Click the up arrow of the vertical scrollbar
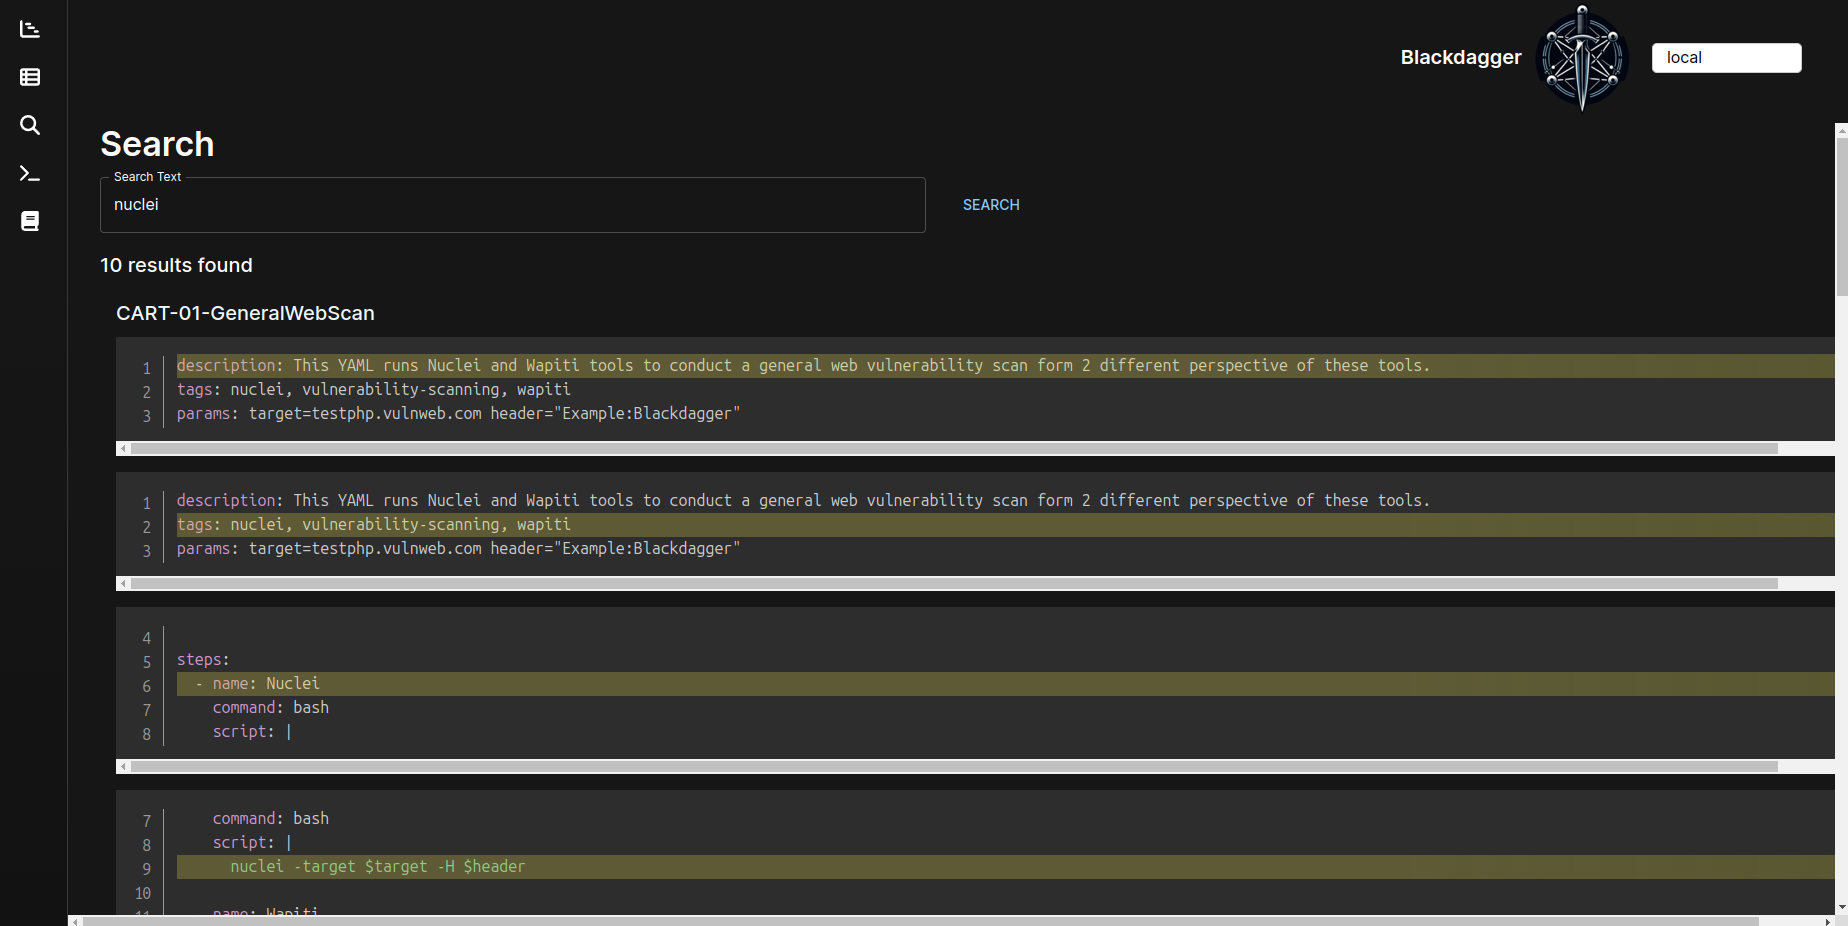Viewport: 1848px width, 926px height. 1841,130
